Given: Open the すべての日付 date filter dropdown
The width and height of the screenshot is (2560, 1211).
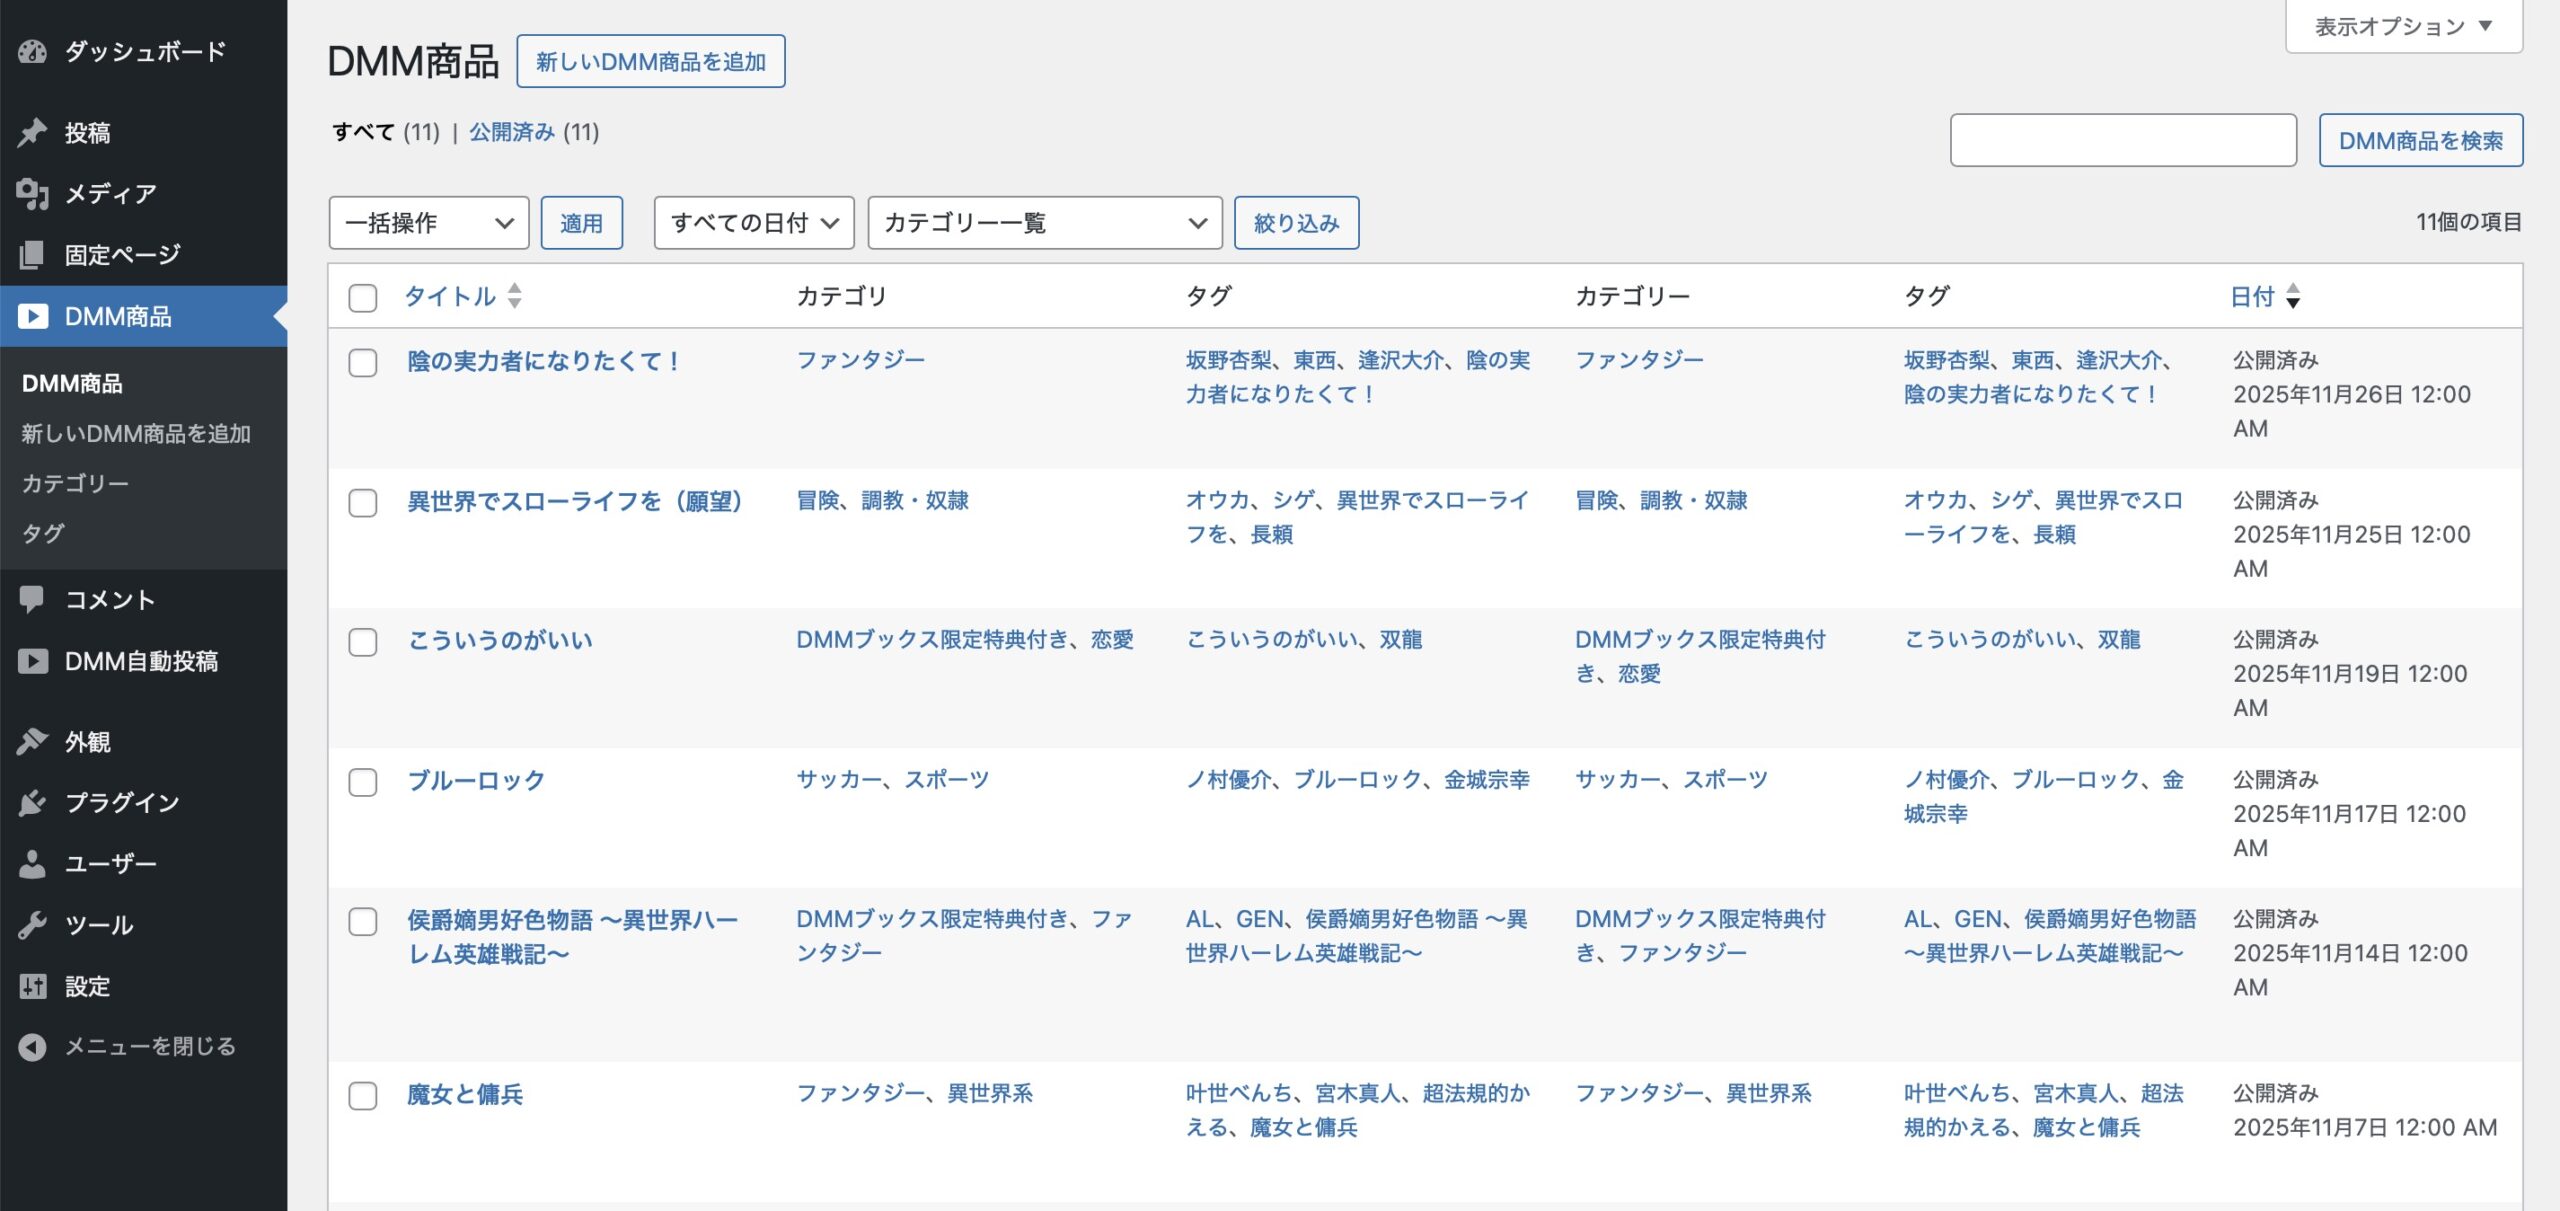Looking at the screenshot, I should coord(753,222).
